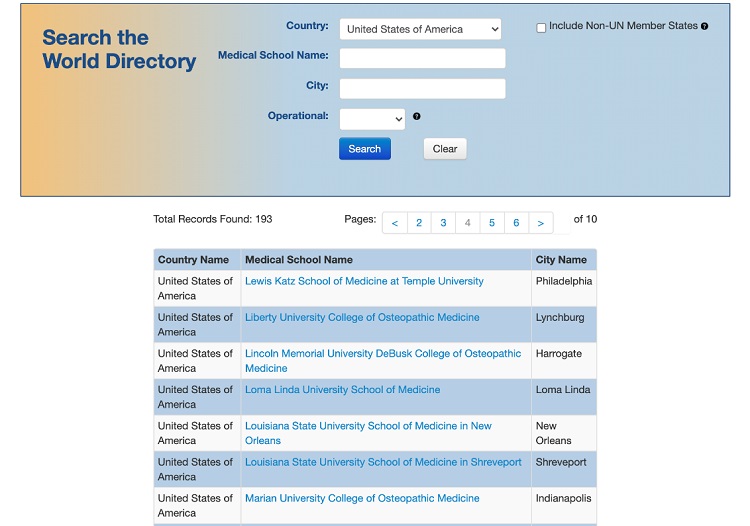Click the Search the World Directory heading
The height and width of the screenshot is (526, 750).
click(x=119, y=49)
